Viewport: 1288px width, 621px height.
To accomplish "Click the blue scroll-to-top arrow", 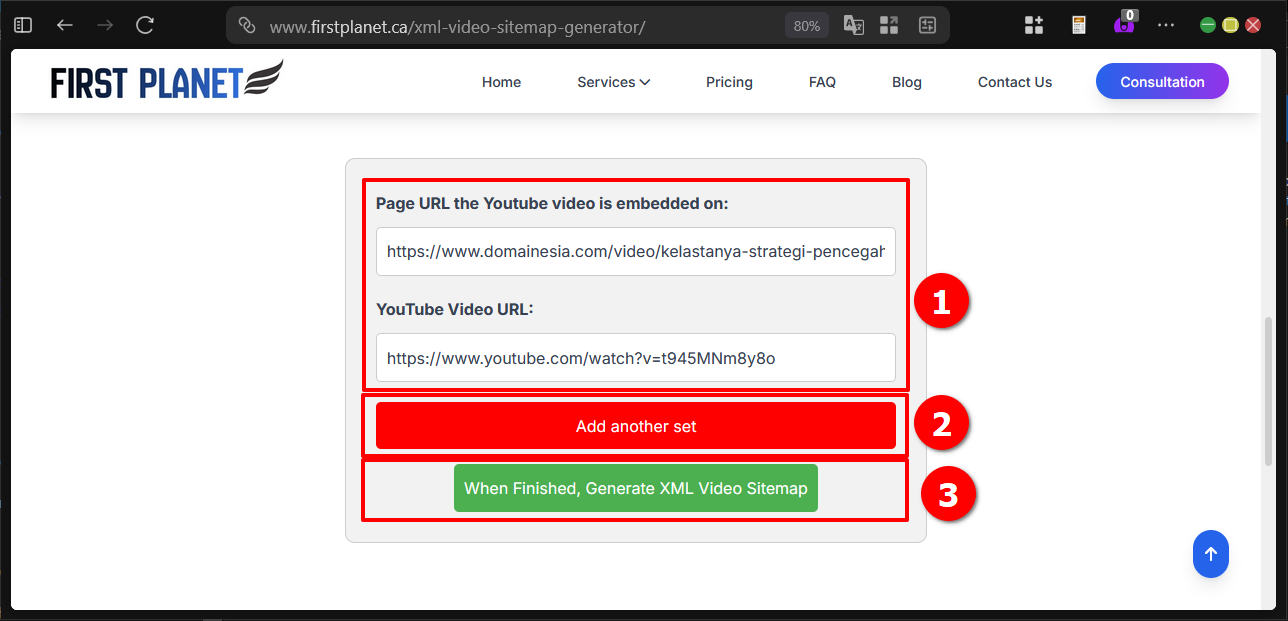I will (1211, 554).
